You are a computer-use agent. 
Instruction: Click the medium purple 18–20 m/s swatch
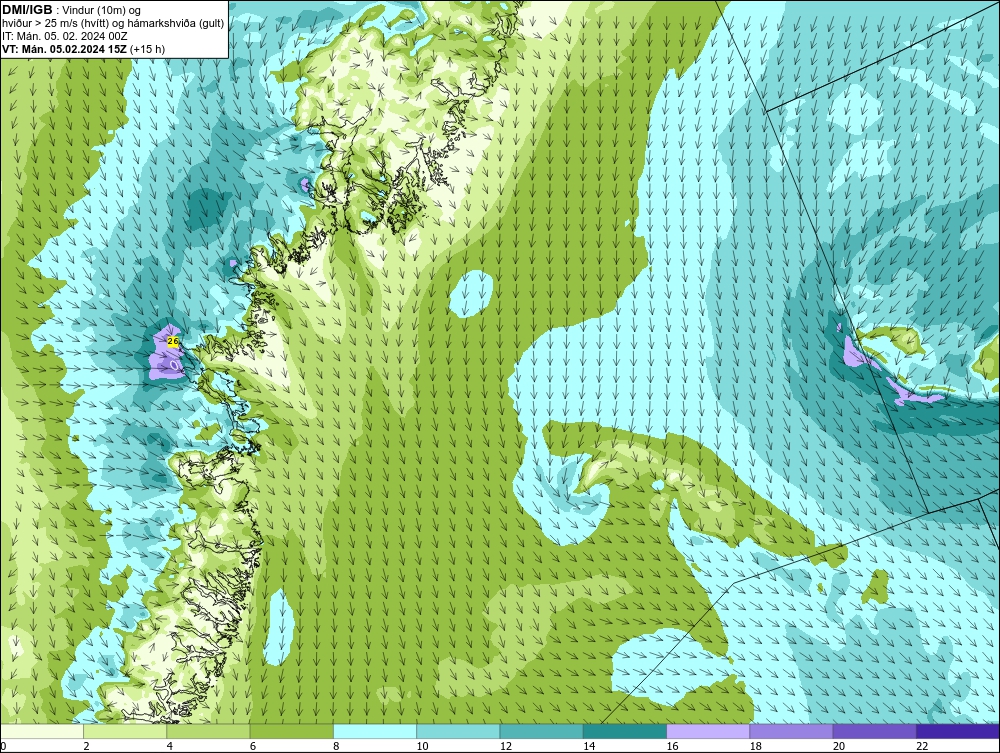click(791, 731)
